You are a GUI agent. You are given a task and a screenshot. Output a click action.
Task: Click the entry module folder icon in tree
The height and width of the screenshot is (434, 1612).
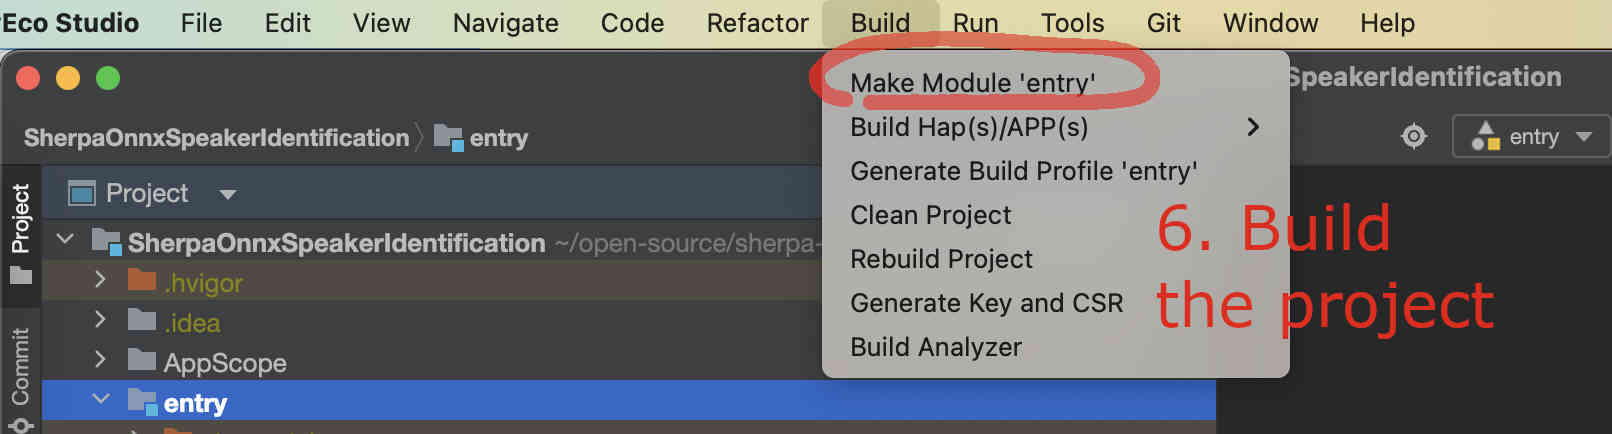coord(142,402)
